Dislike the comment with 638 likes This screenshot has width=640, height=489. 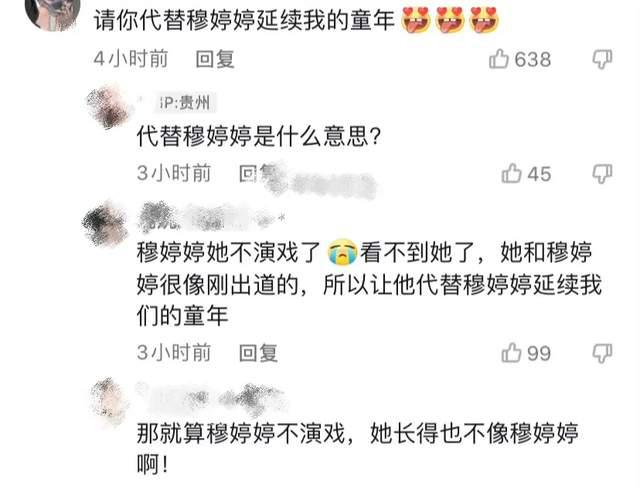(x=602, y=60)
